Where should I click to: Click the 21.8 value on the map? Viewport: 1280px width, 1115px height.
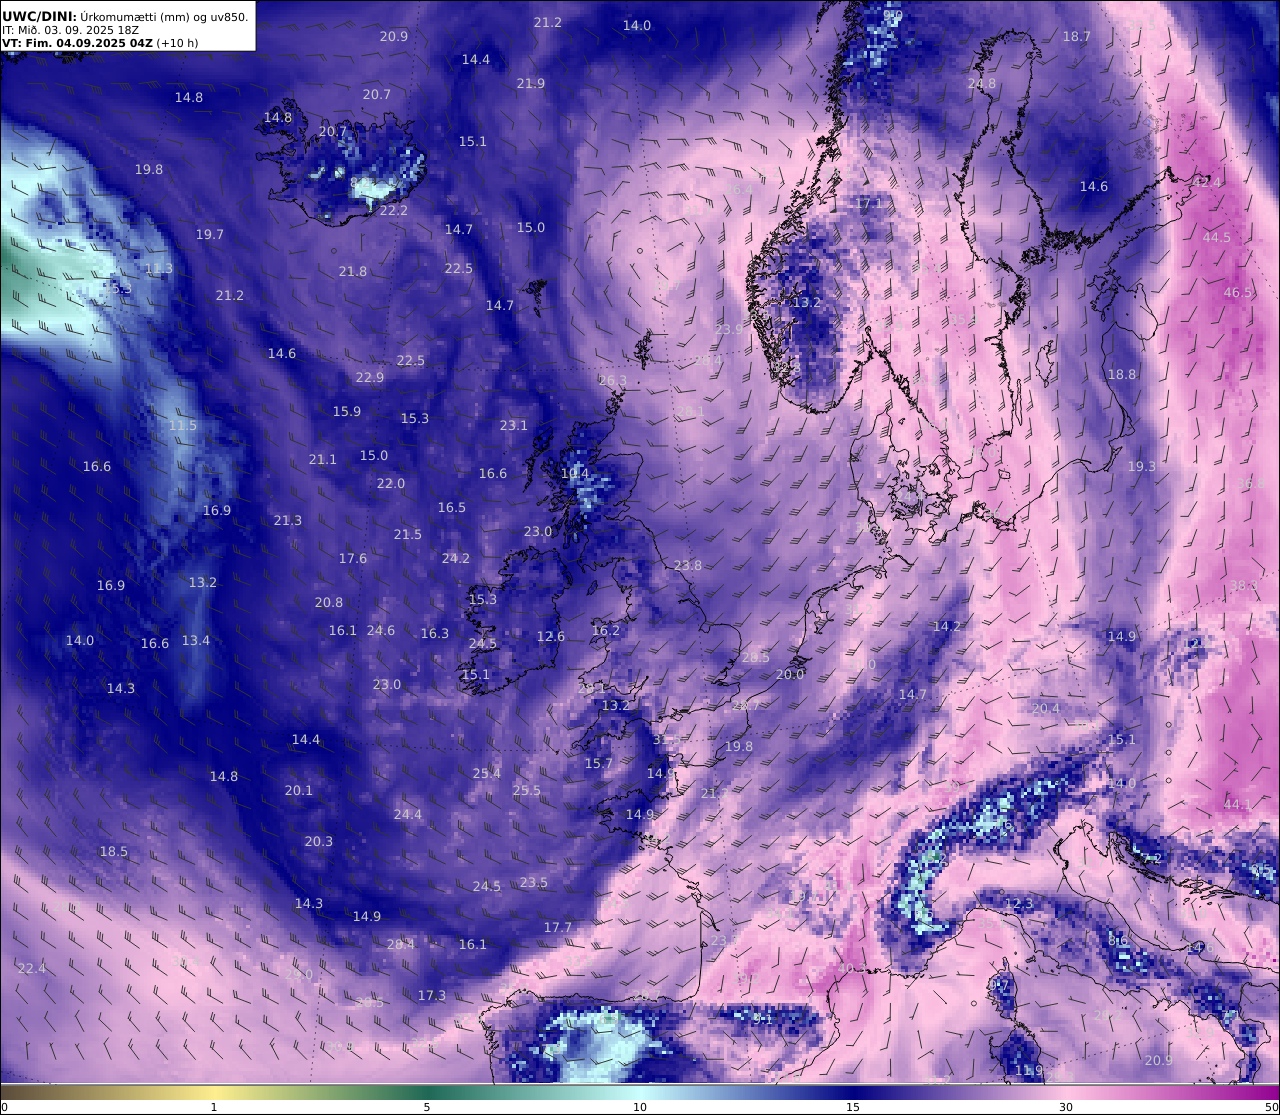(353, 272)
